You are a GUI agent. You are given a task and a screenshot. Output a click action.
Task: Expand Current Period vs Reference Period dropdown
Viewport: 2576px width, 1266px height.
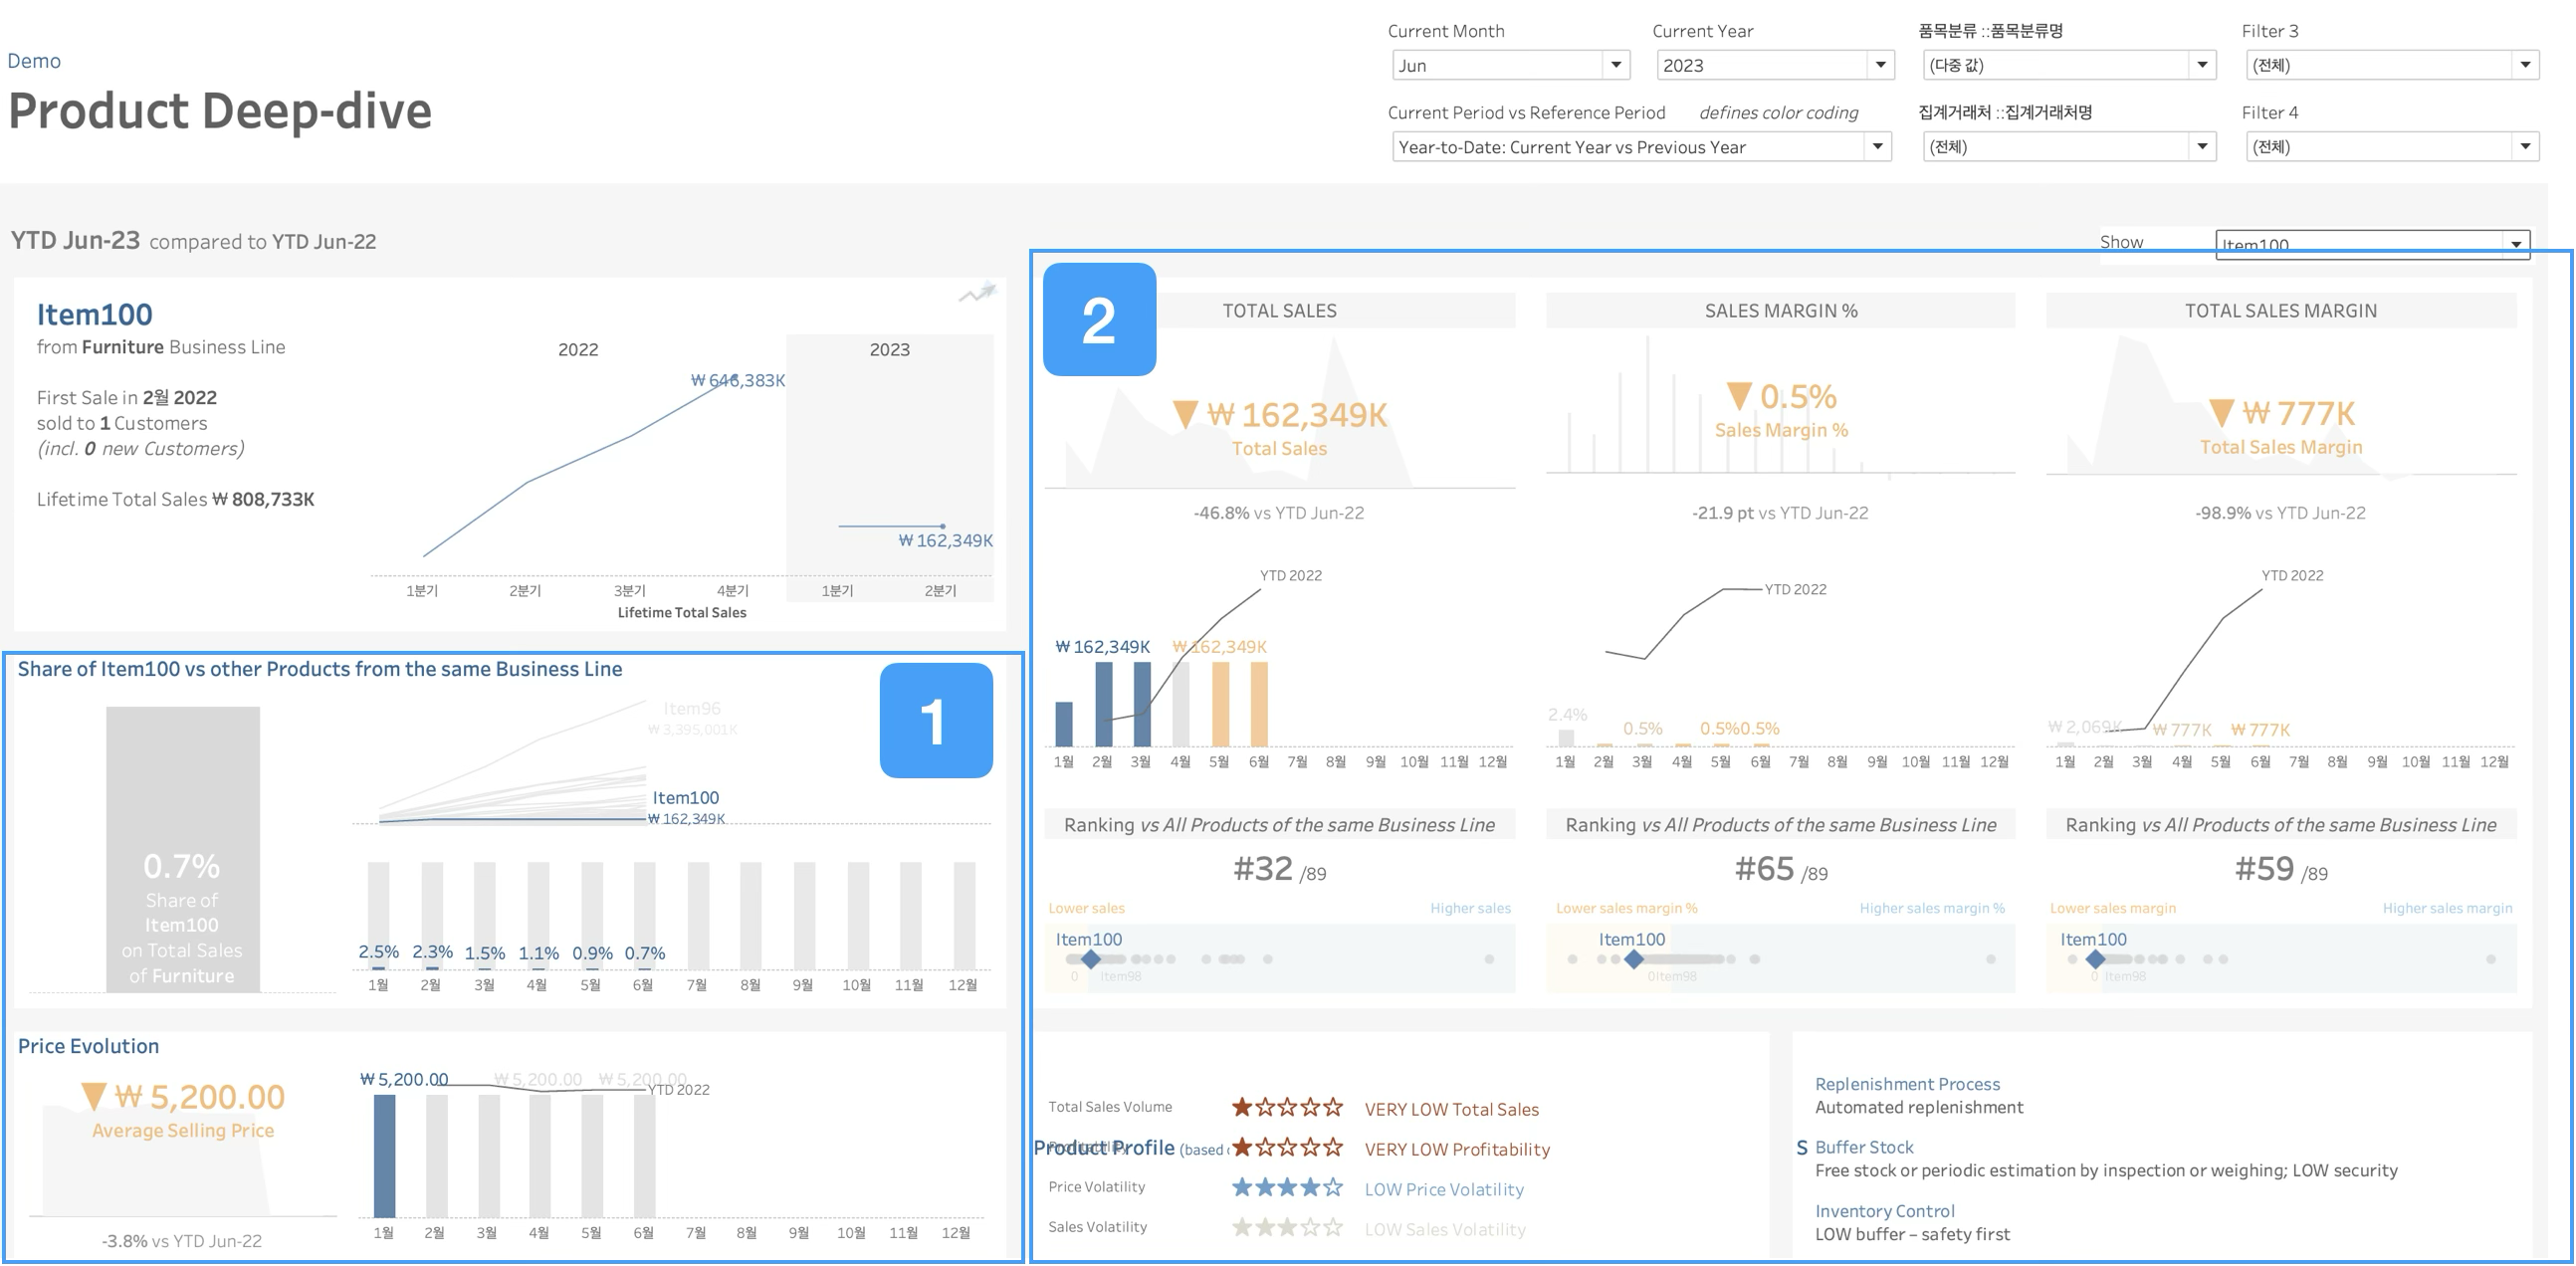coord(1877,147)
